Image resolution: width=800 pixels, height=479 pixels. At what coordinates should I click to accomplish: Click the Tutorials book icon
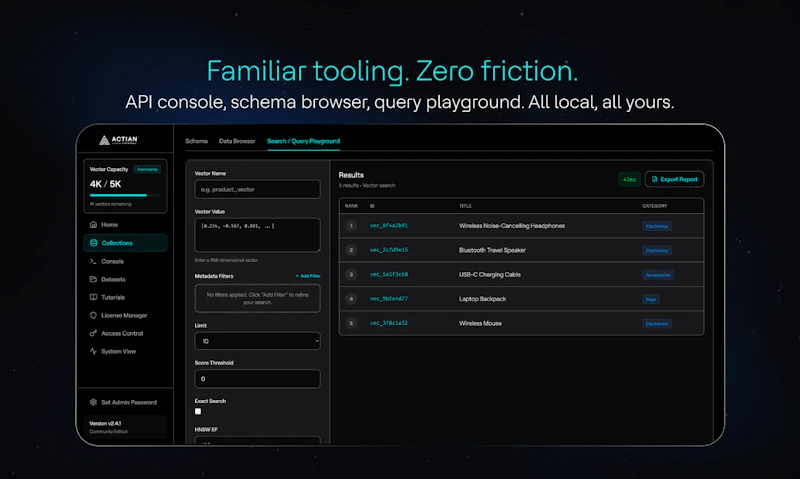93,297
